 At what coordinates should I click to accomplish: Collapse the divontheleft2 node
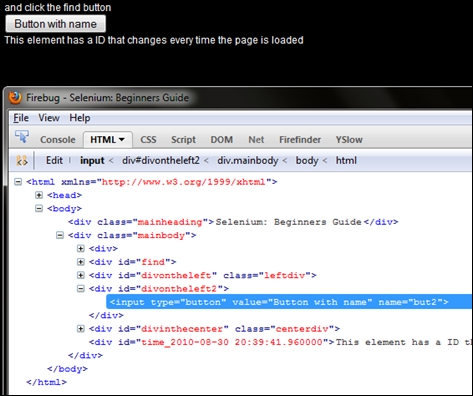pyautogui.click(x=81, y=289)
